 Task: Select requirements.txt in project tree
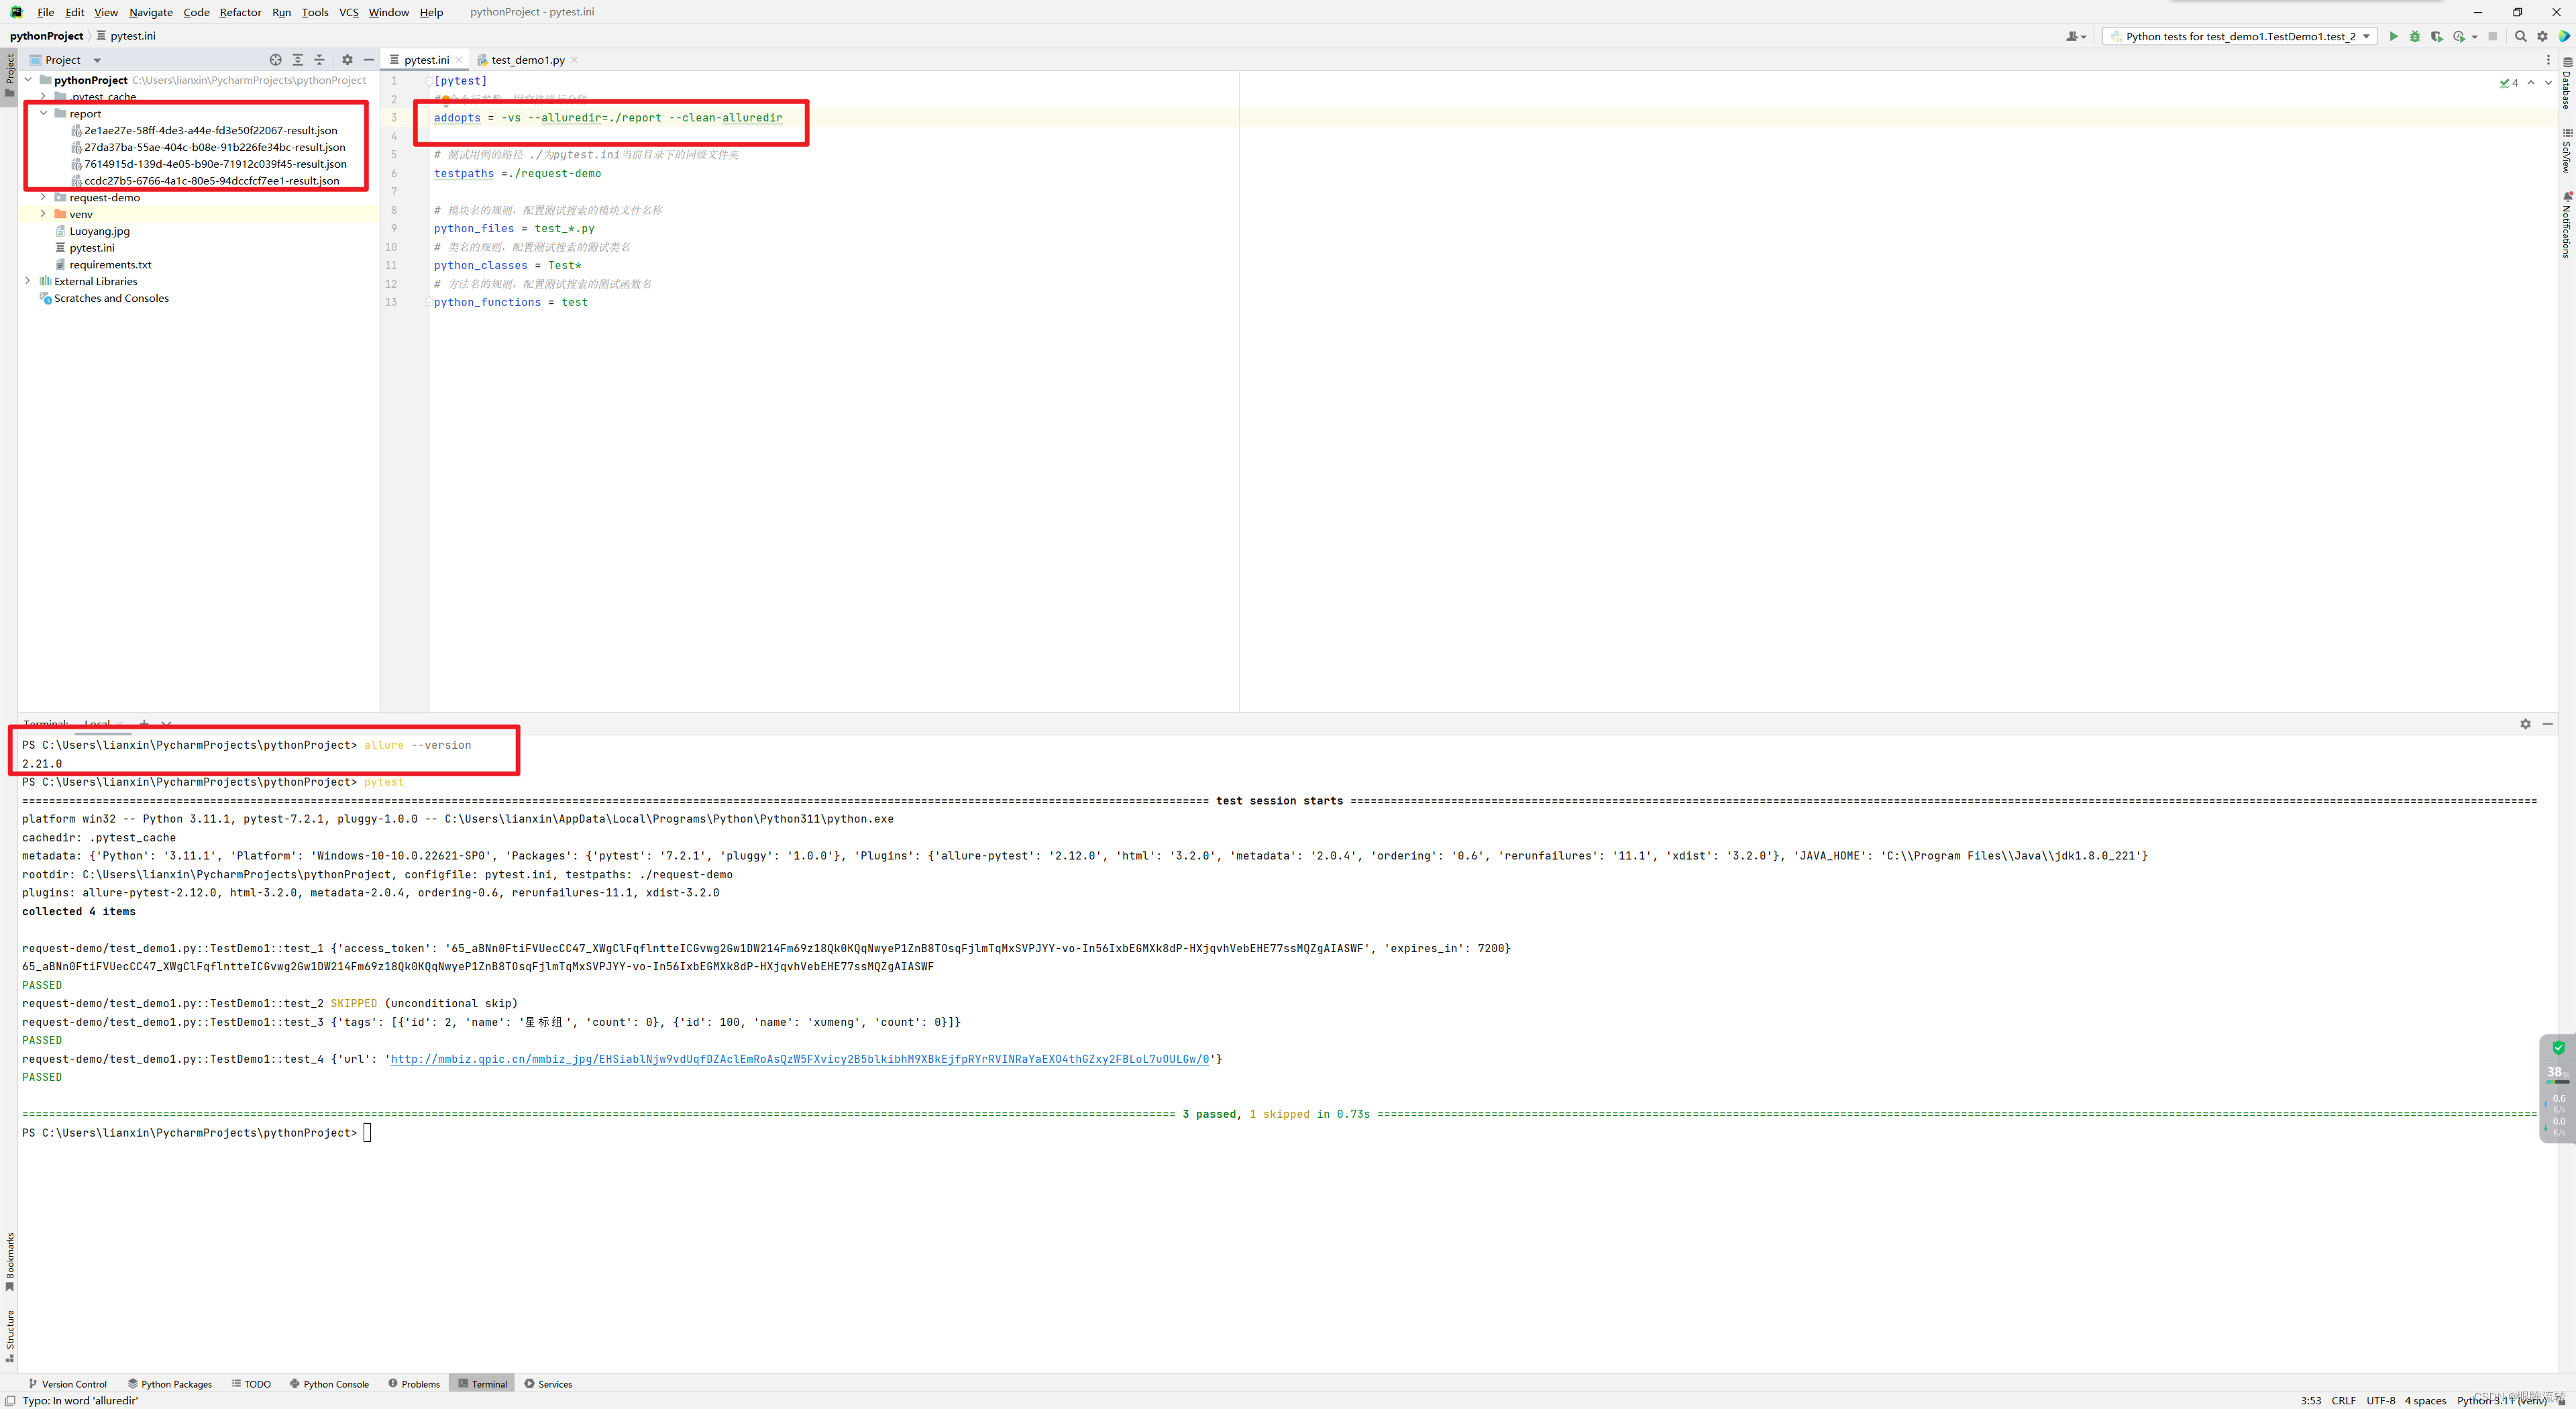click(103, 265)
